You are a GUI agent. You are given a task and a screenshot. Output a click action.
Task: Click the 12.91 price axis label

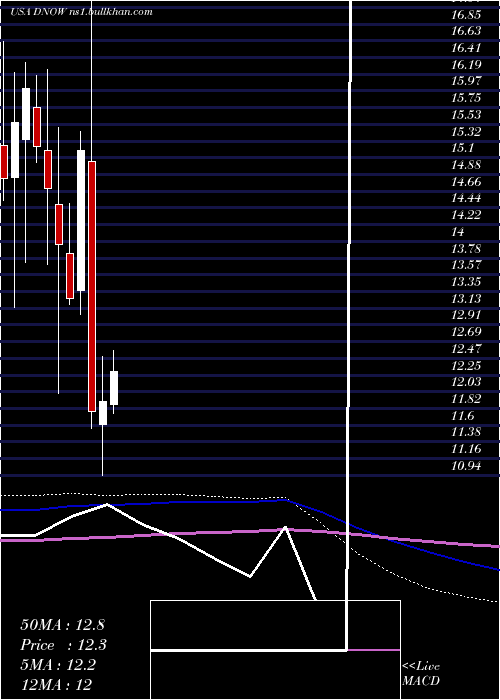point(466,315)
